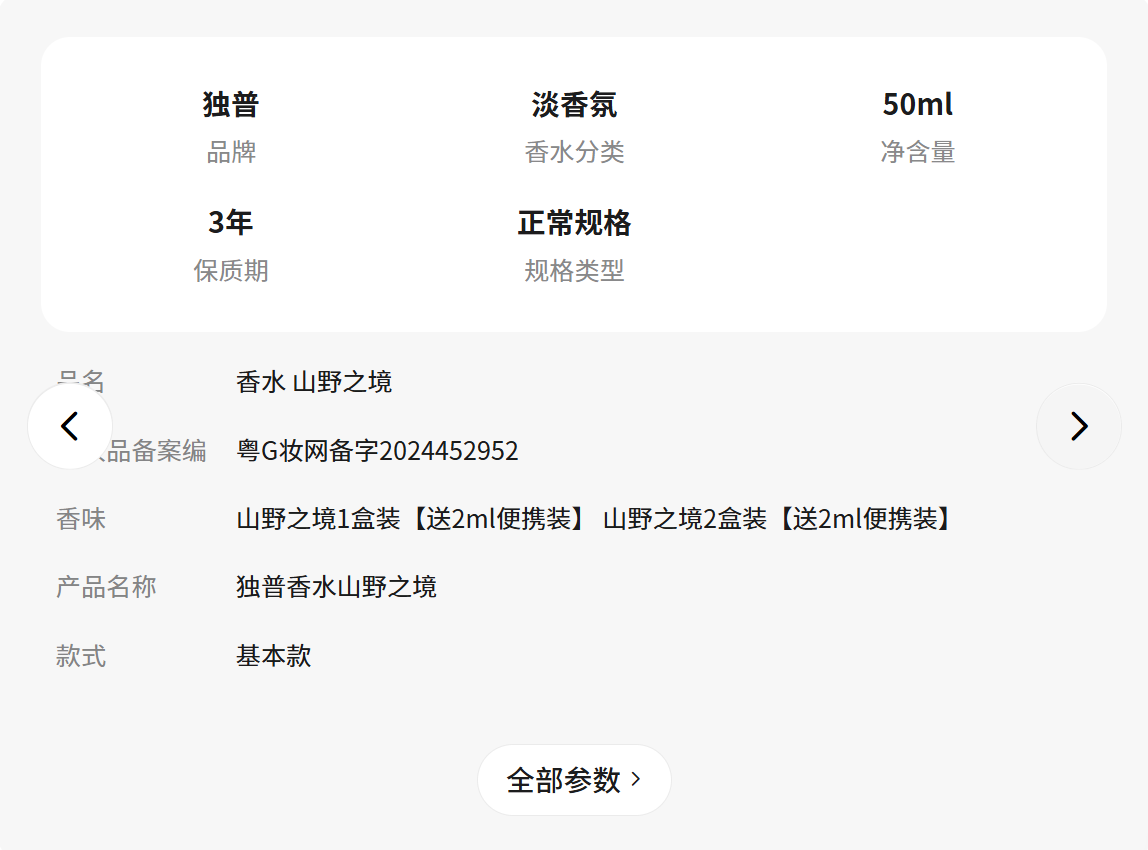This screenshot has height=850, width=1148.
Task: Select the brand value 独普
Action: pyautogui.click(x=231, y=104)
